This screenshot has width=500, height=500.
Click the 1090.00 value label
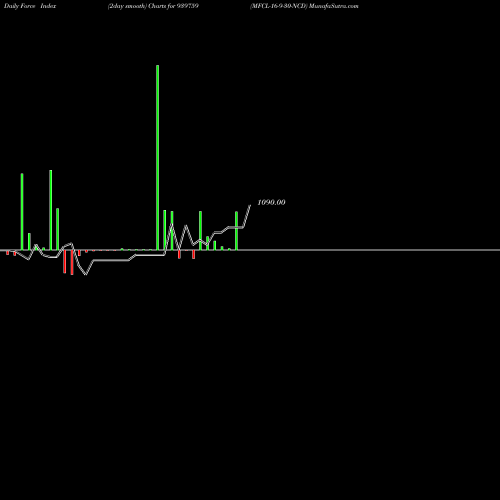pyautogui.click(x=271, y=202)
